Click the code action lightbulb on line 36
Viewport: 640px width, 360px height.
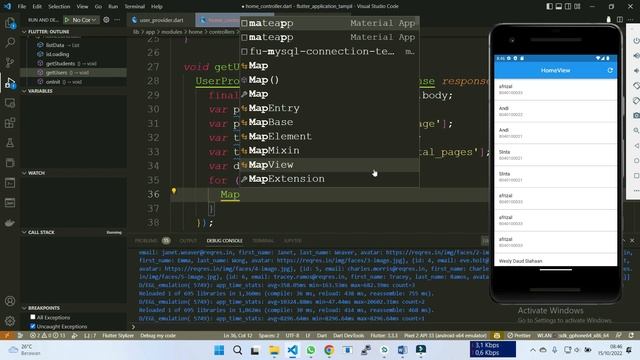pyautogui.click(x=174, y=191)
